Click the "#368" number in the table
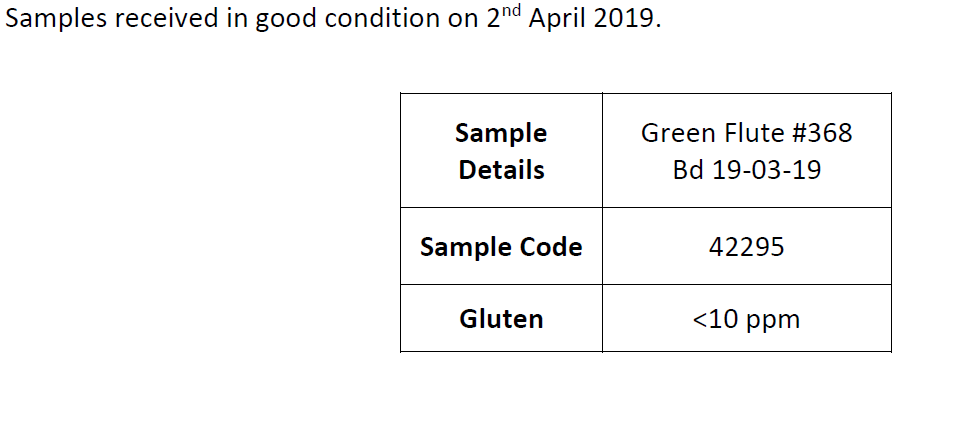967x432 pixels. coord(822,133)
